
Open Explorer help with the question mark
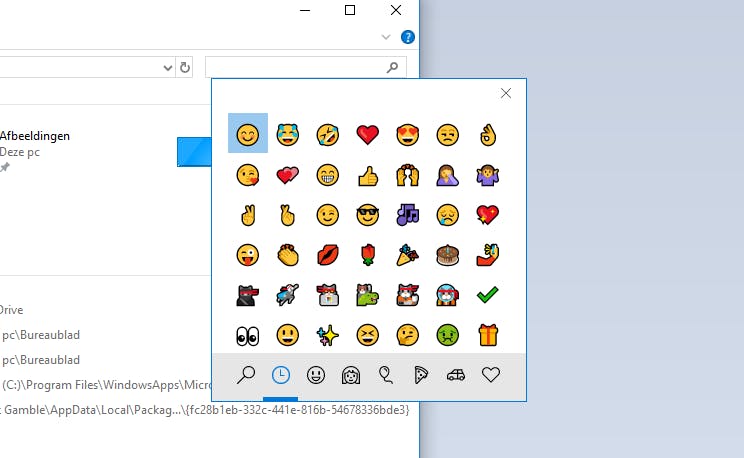tap(408, 37)
